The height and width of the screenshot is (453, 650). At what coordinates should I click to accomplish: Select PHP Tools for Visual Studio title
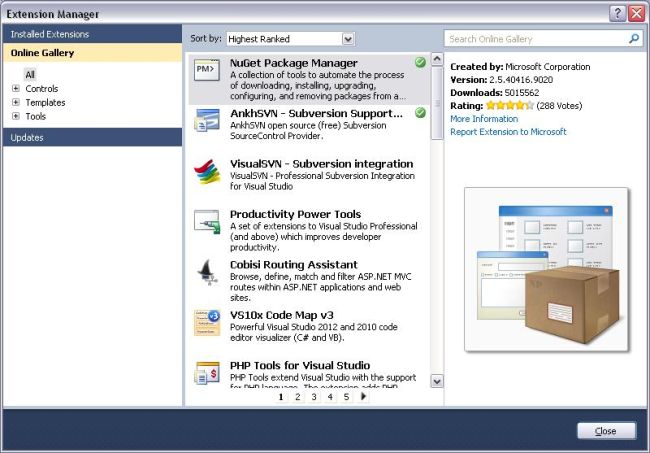pos(300,366)
